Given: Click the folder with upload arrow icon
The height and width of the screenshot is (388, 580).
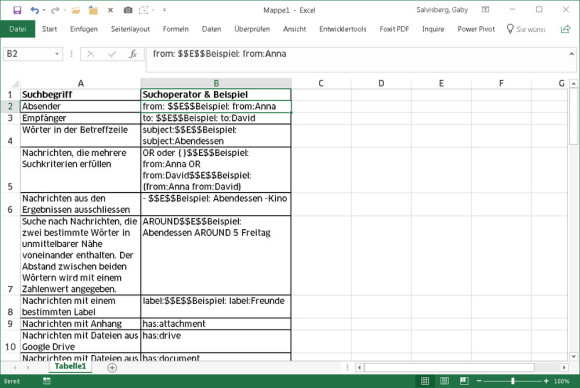Looking at the screenshot, I should click(x=93, y=10).
